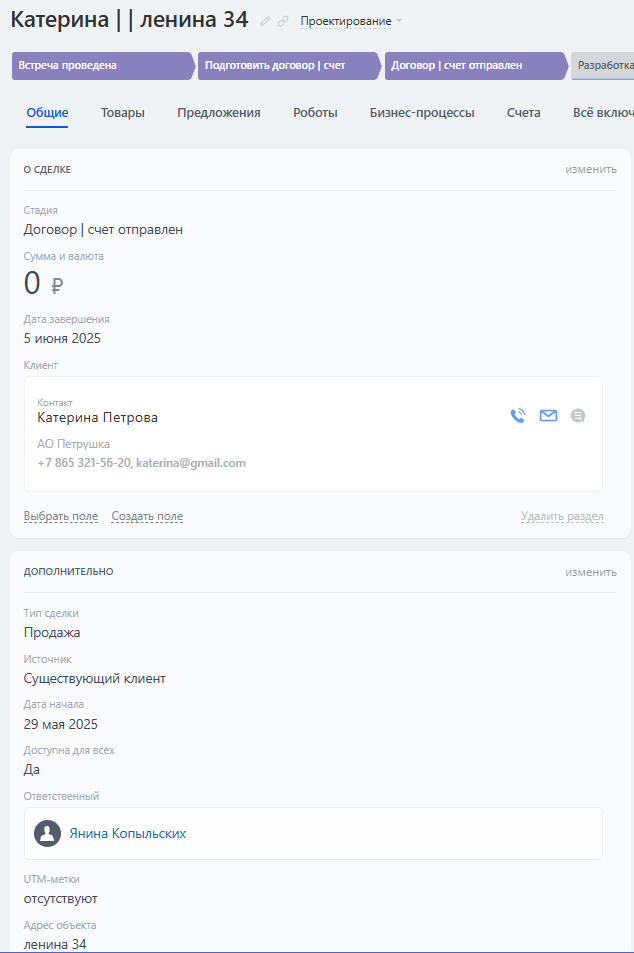Viewport: 634px width, 953px height.
Task: Open the Проектирование pipeline dropdown
Action: click(351, 21)
